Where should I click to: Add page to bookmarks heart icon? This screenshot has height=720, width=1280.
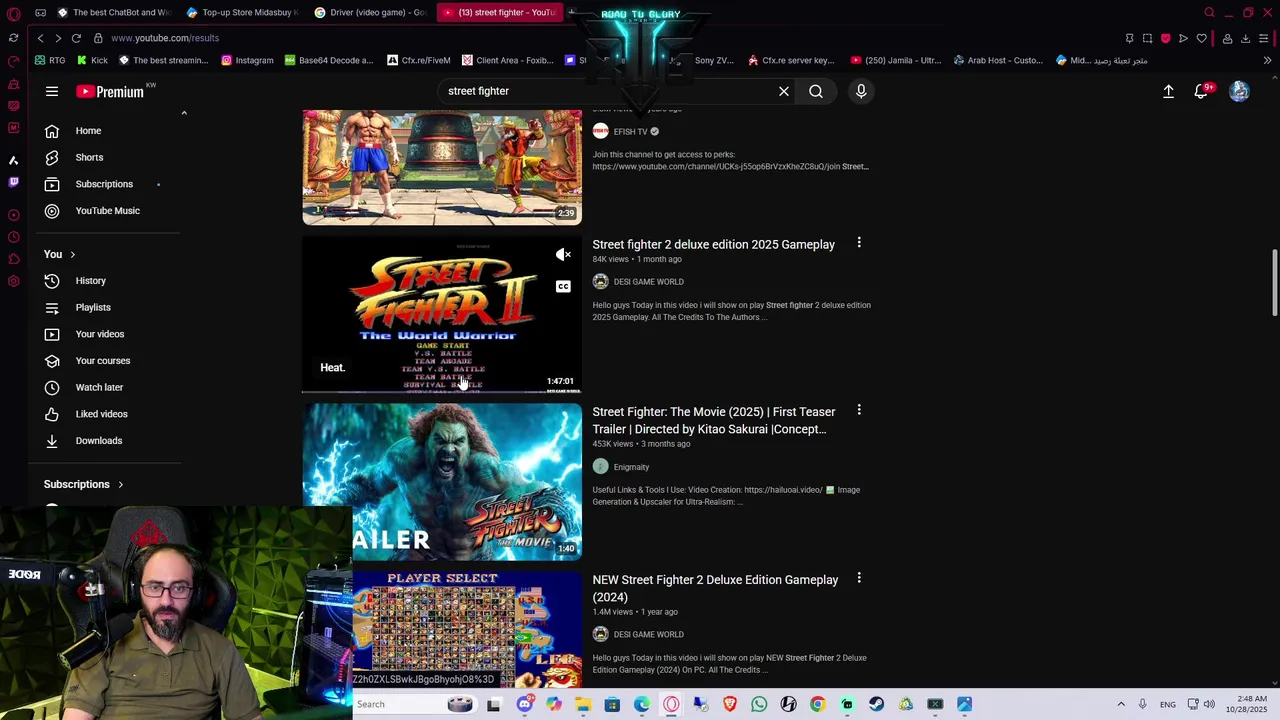point(1201,38)
